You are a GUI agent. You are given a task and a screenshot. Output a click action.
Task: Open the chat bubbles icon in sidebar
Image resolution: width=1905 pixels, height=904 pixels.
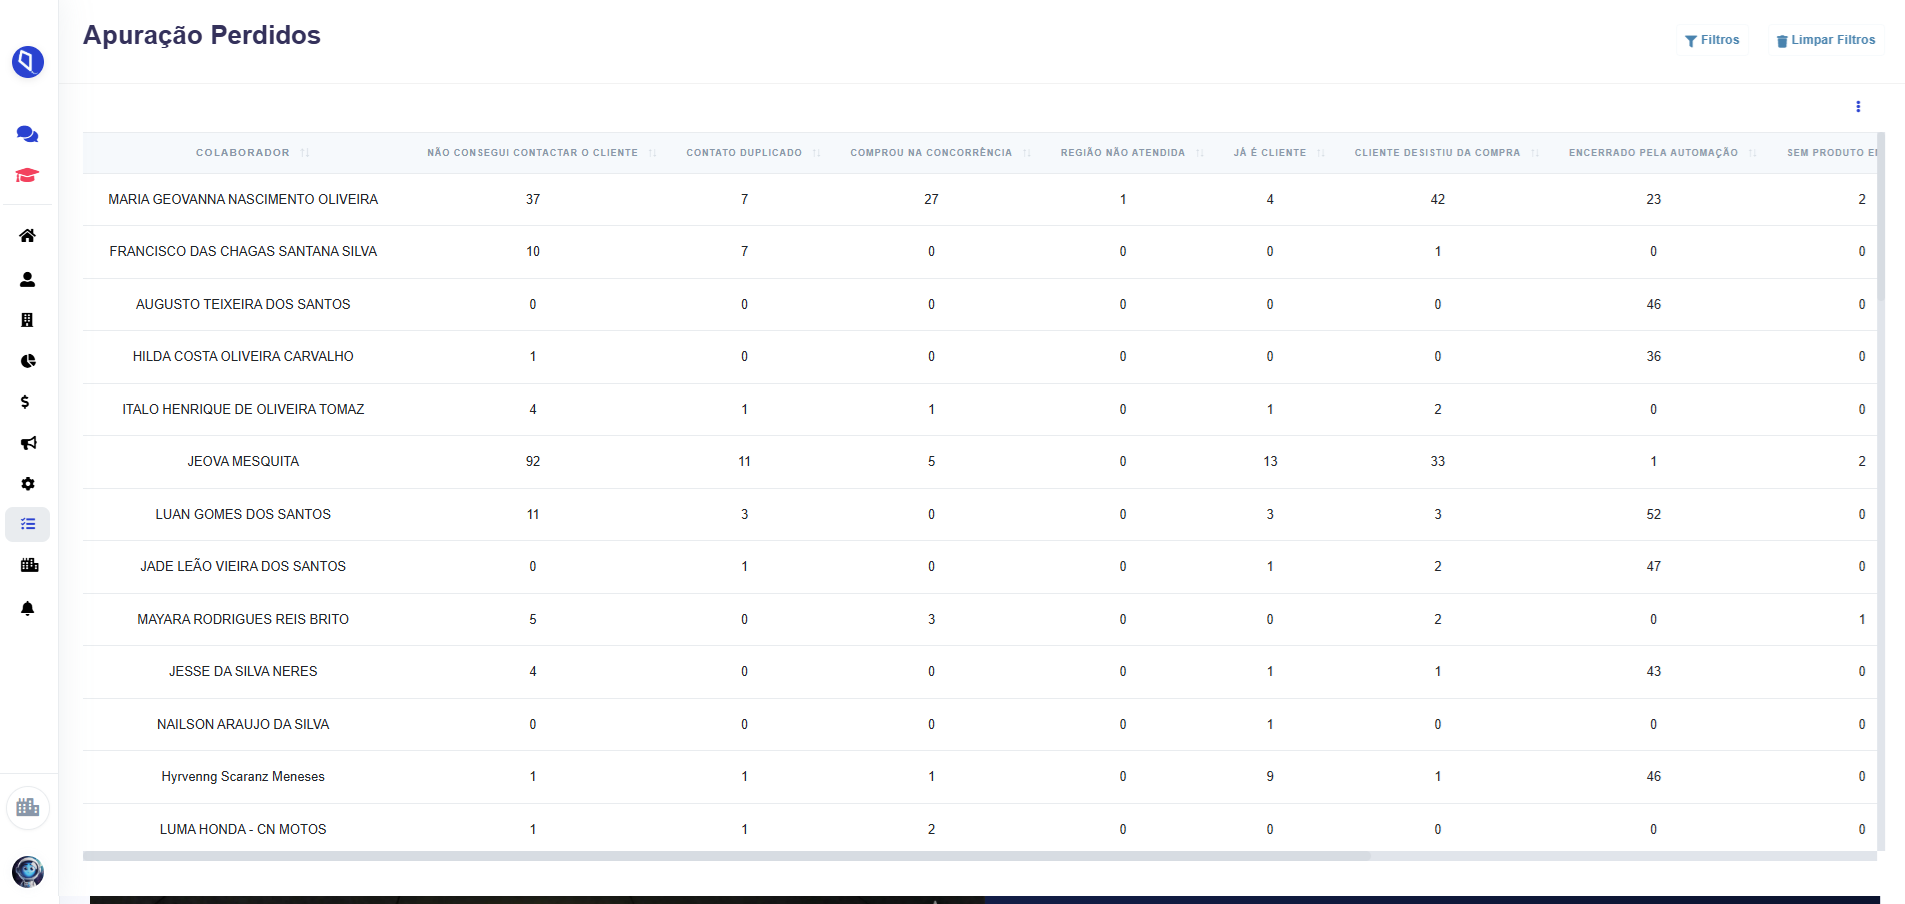28,134
